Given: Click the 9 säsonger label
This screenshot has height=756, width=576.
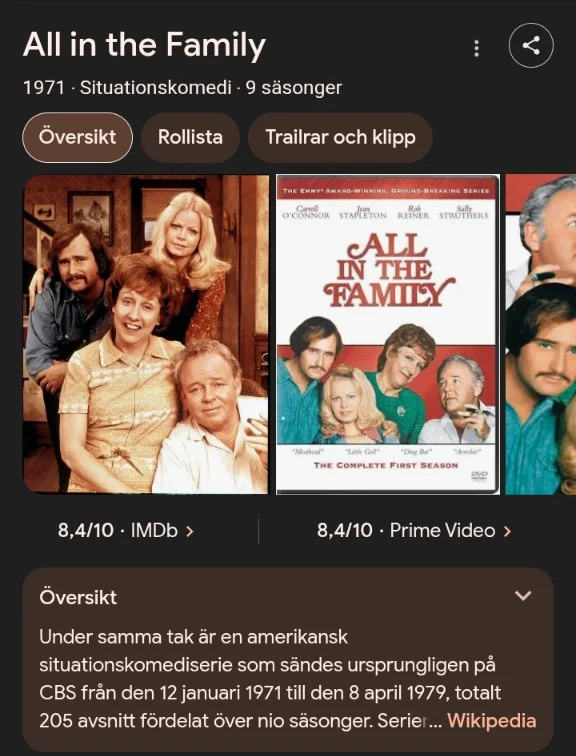Looking at the screenshot, I should 294,88.
